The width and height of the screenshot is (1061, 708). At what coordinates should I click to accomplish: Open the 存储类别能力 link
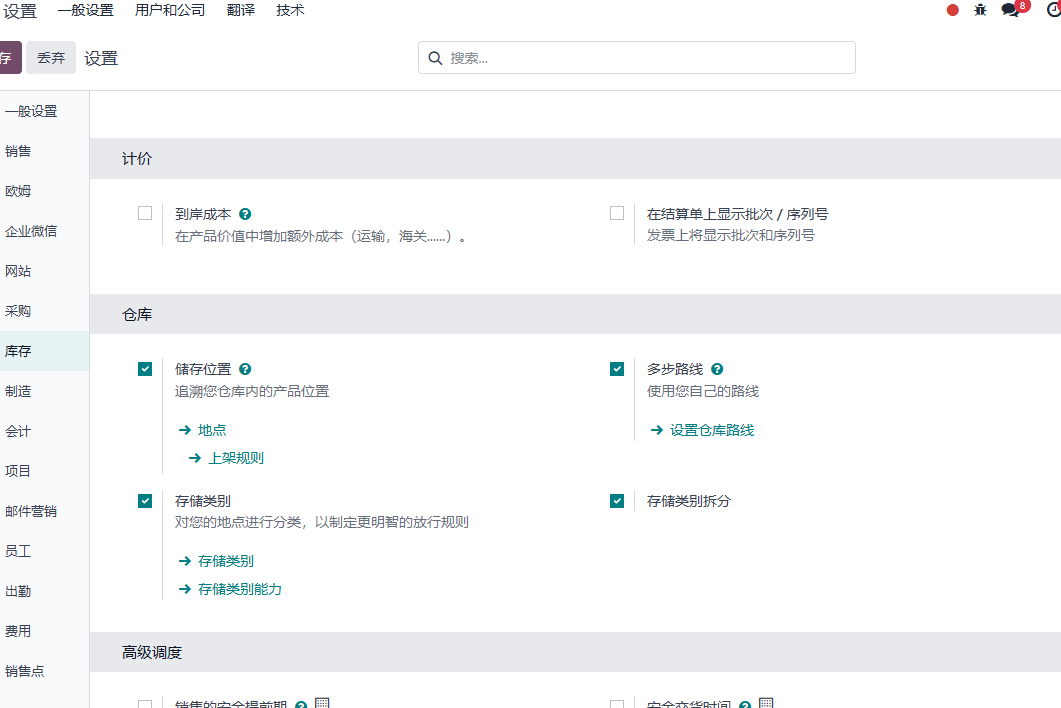pos(240,589)
